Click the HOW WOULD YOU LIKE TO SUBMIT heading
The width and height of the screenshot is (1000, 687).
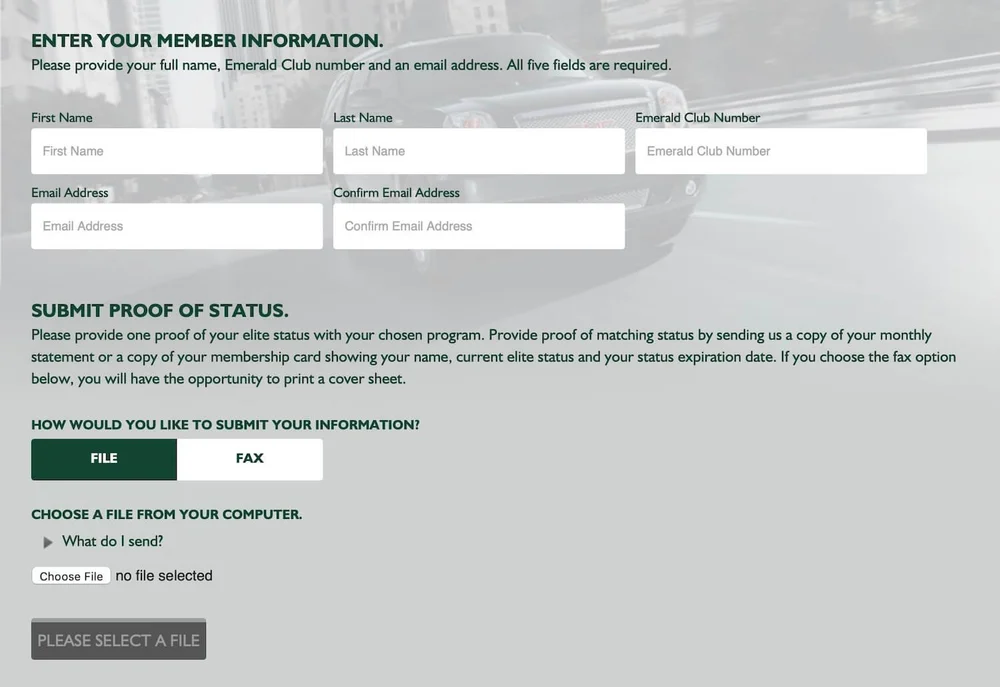pos(225,424)
